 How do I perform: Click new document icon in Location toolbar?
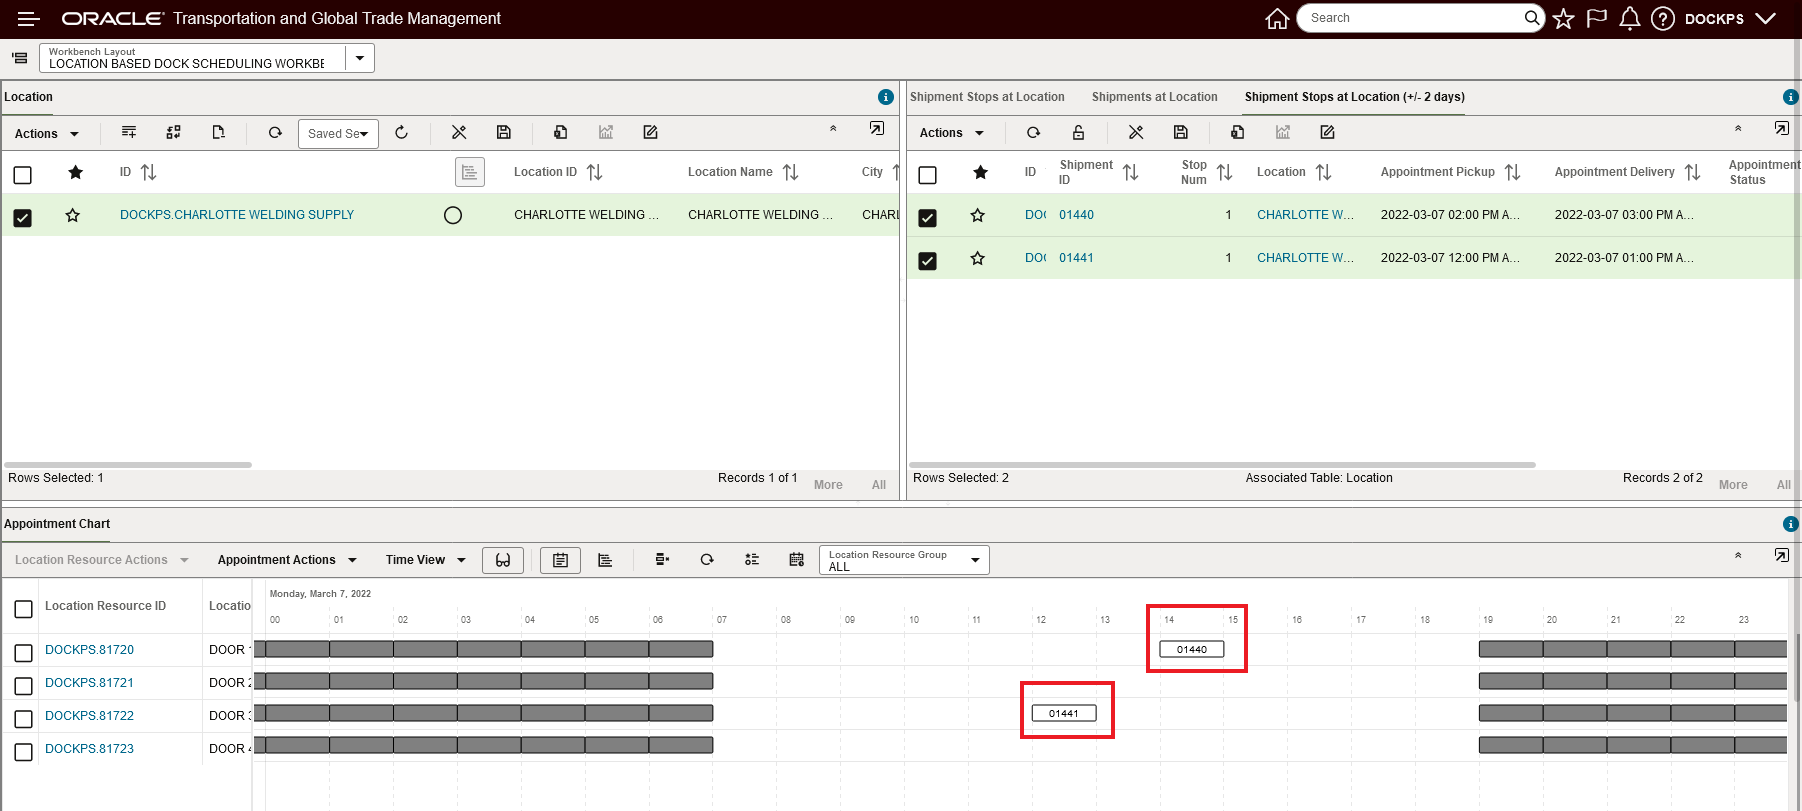pyautogui.click(x=218, y=132)
